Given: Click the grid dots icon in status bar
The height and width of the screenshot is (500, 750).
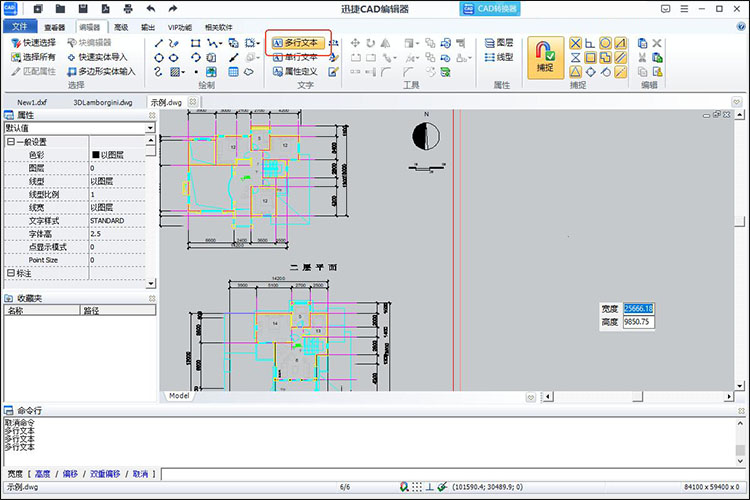Looking at the screenshot, I should click(x=417, y=487).
